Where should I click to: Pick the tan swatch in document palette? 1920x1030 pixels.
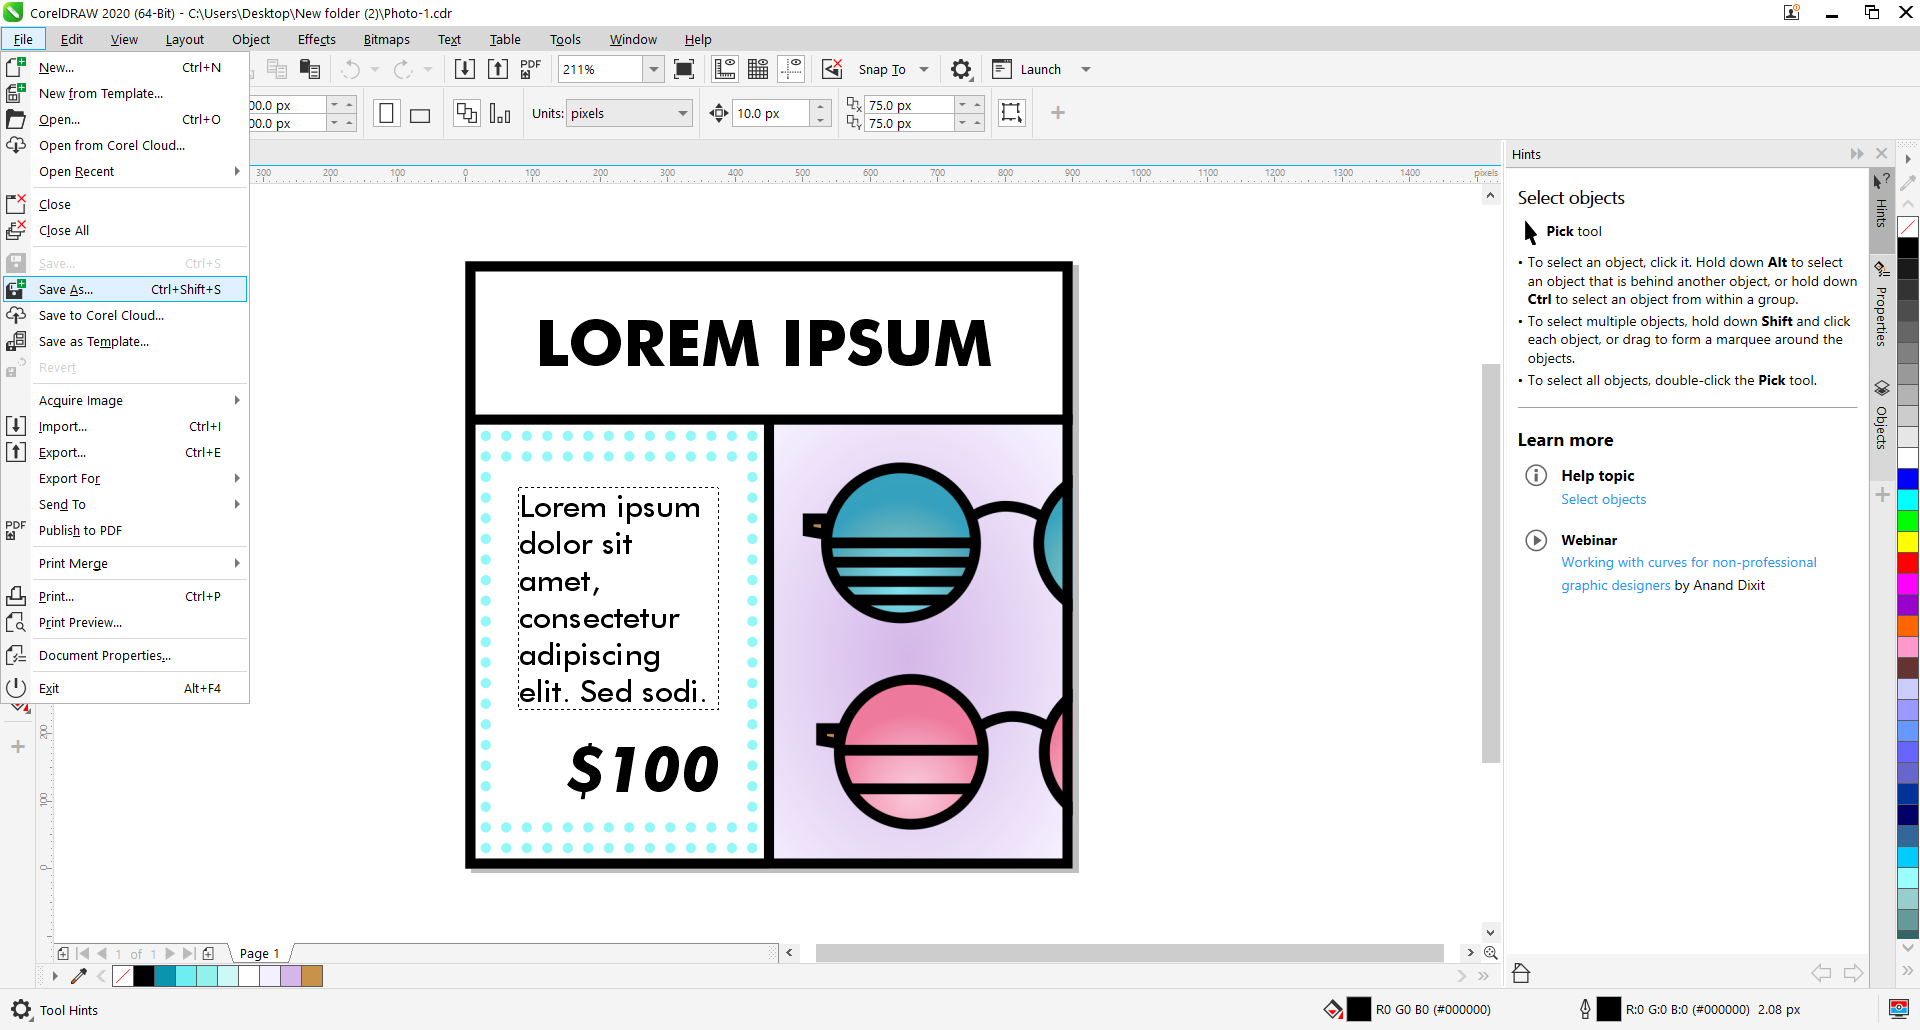click(x=312, y=976)
